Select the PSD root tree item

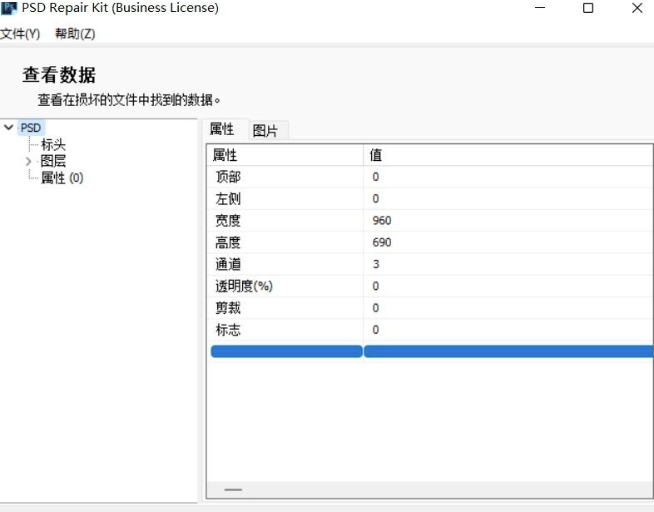(x=31, y=128)
